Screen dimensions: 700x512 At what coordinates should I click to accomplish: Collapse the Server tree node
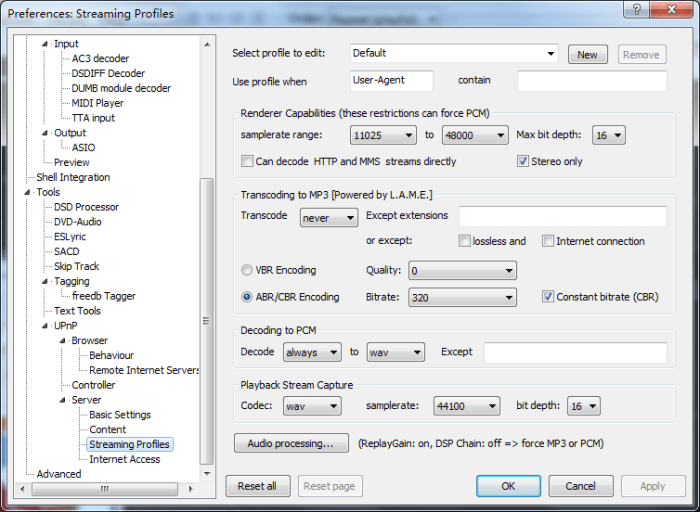[x=62, y=400]
